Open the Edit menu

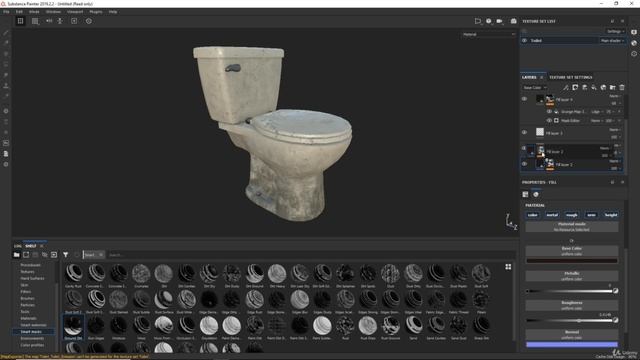pyautogui.click(x=19, y=12)
